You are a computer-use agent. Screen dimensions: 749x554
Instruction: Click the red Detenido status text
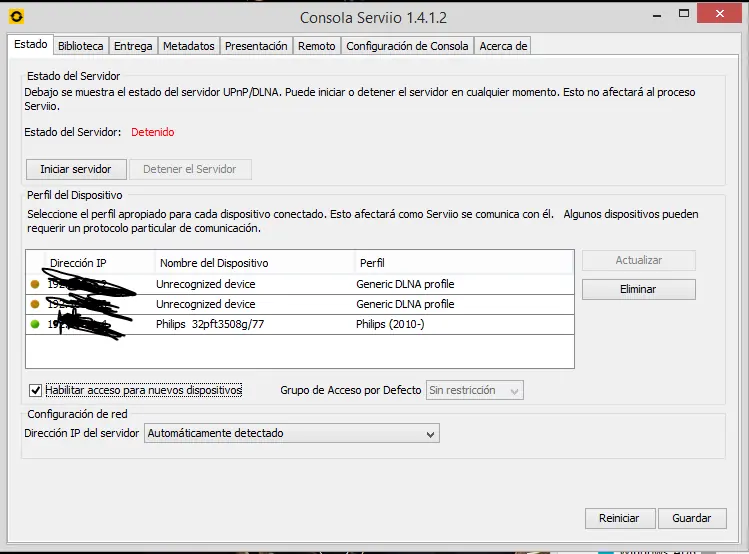153,132
